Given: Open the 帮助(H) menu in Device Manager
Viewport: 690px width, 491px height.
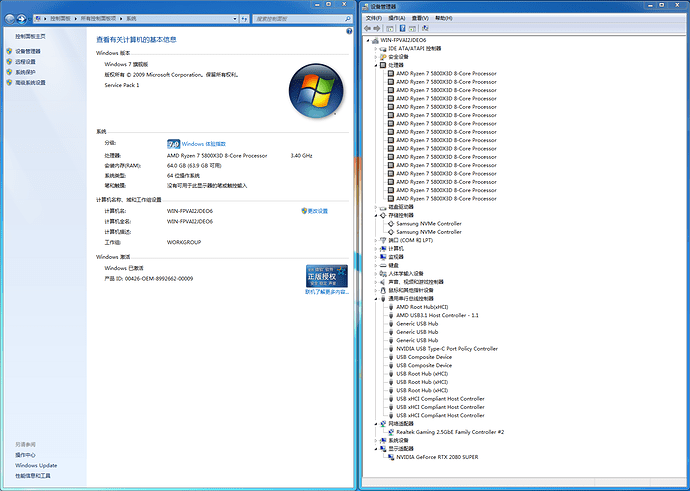Looking at the screenshot, I should pos(444,18).
